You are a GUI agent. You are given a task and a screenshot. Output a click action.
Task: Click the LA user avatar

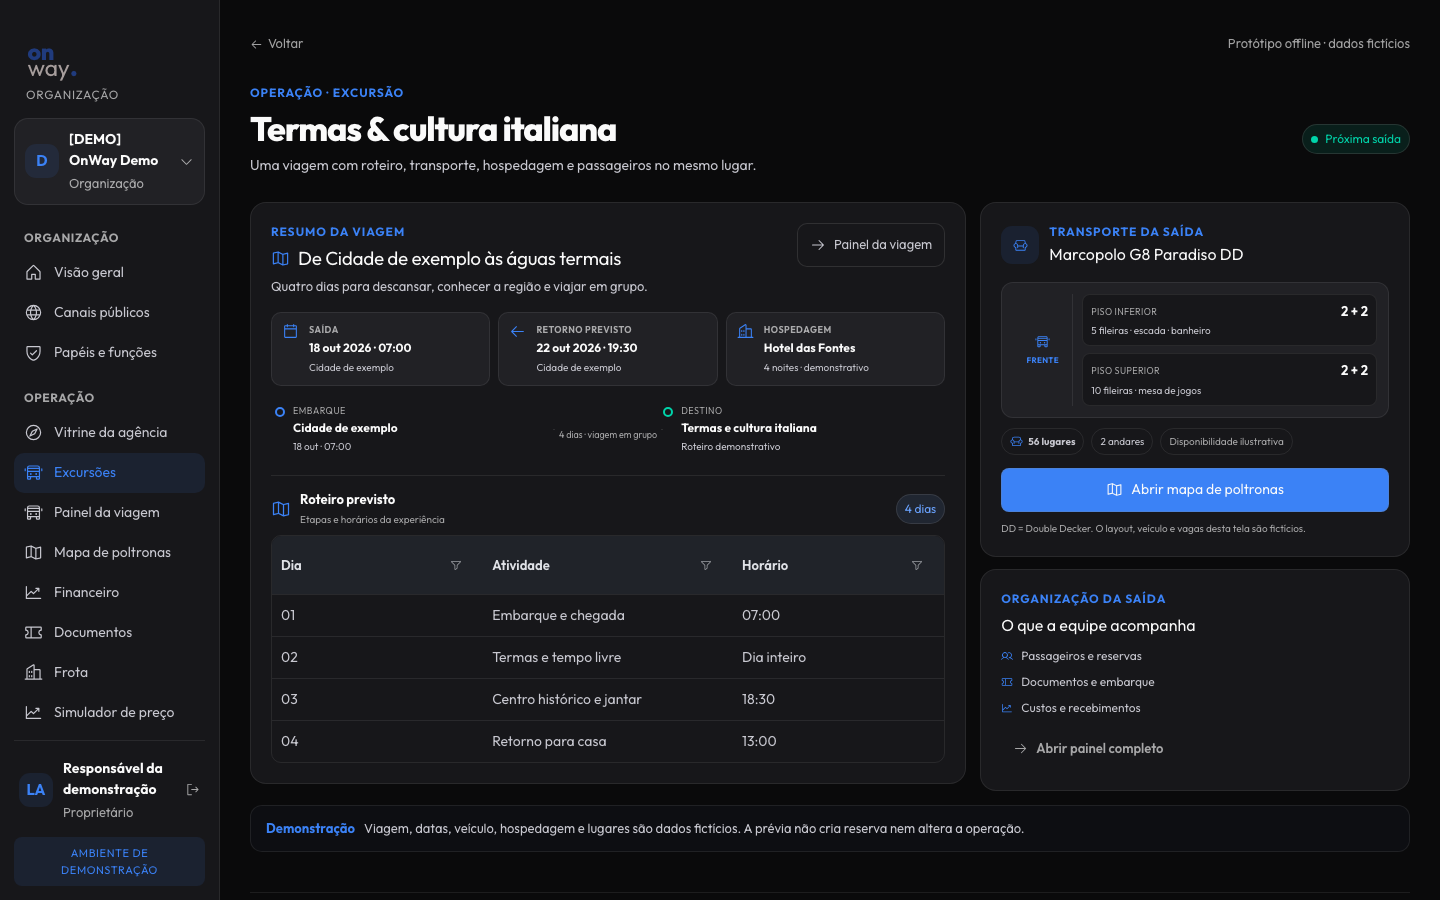point(36,790)
